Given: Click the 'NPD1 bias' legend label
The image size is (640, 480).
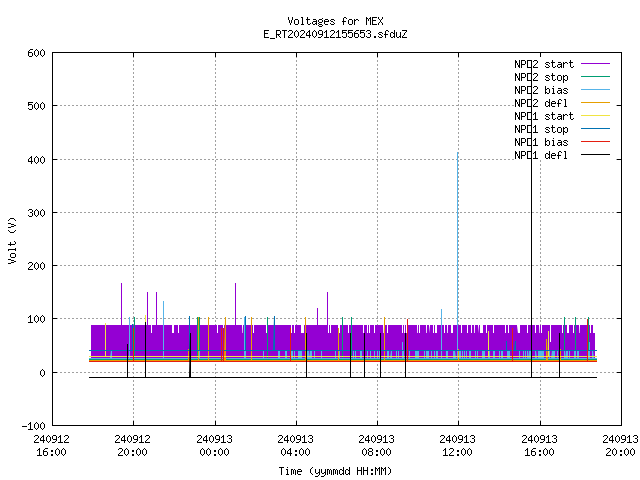Looking at the screenshot, I should point(541,142).
